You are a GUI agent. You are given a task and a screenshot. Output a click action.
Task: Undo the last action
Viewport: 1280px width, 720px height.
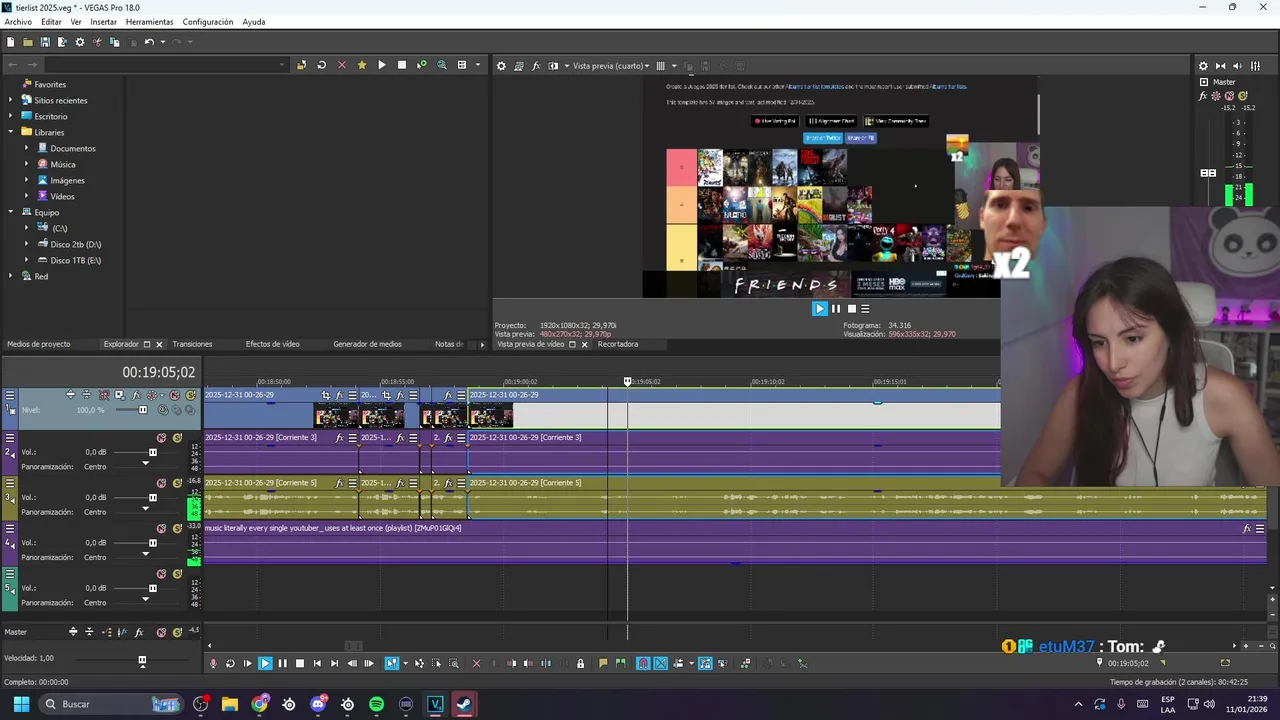click(149, 42)
